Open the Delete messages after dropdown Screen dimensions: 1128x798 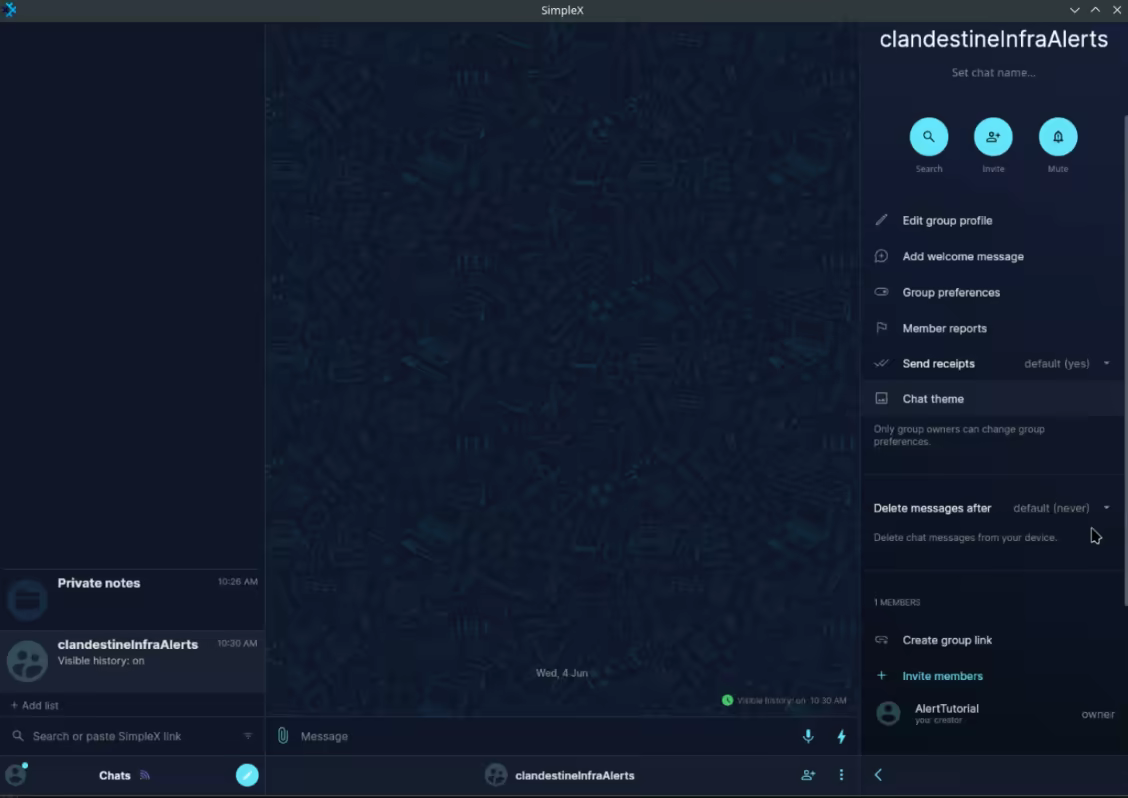click(x=1061, y=508)
